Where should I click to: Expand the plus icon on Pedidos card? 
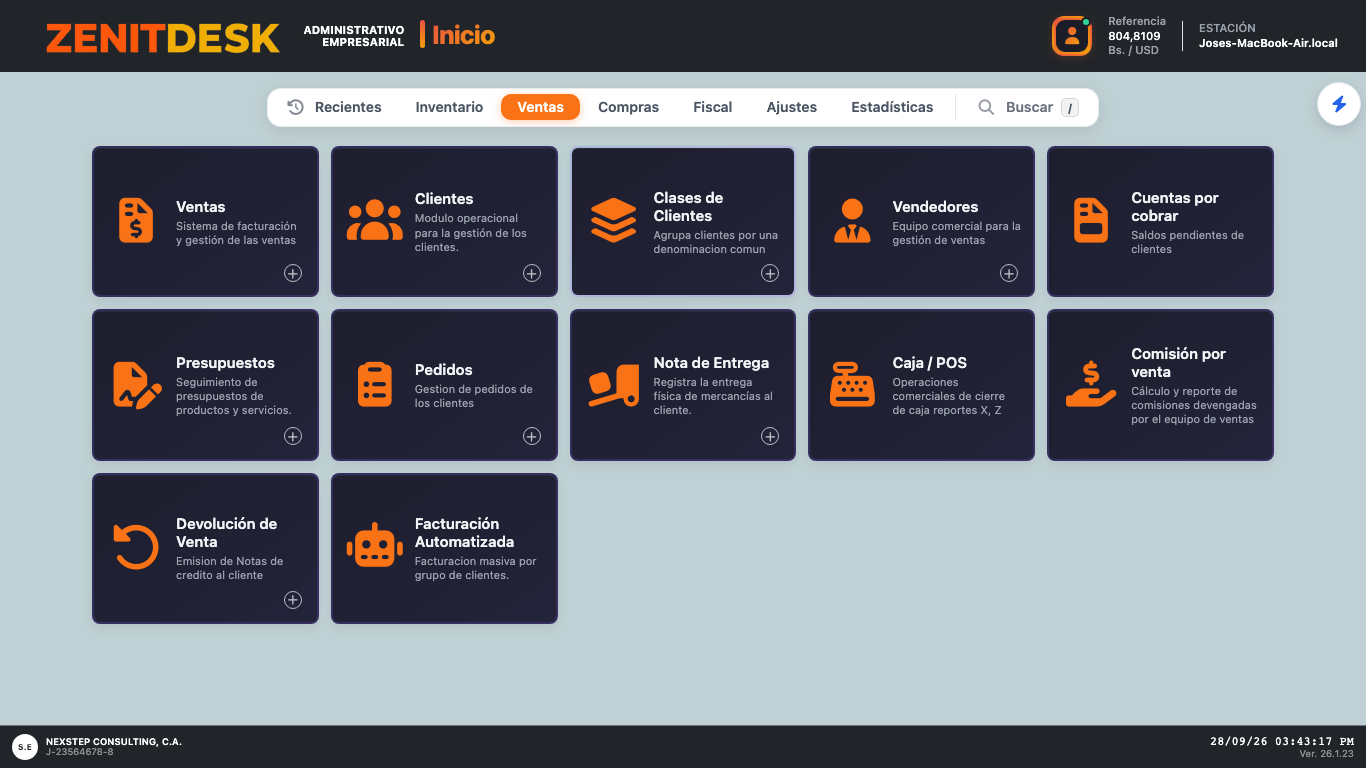[x=532, y=436]
